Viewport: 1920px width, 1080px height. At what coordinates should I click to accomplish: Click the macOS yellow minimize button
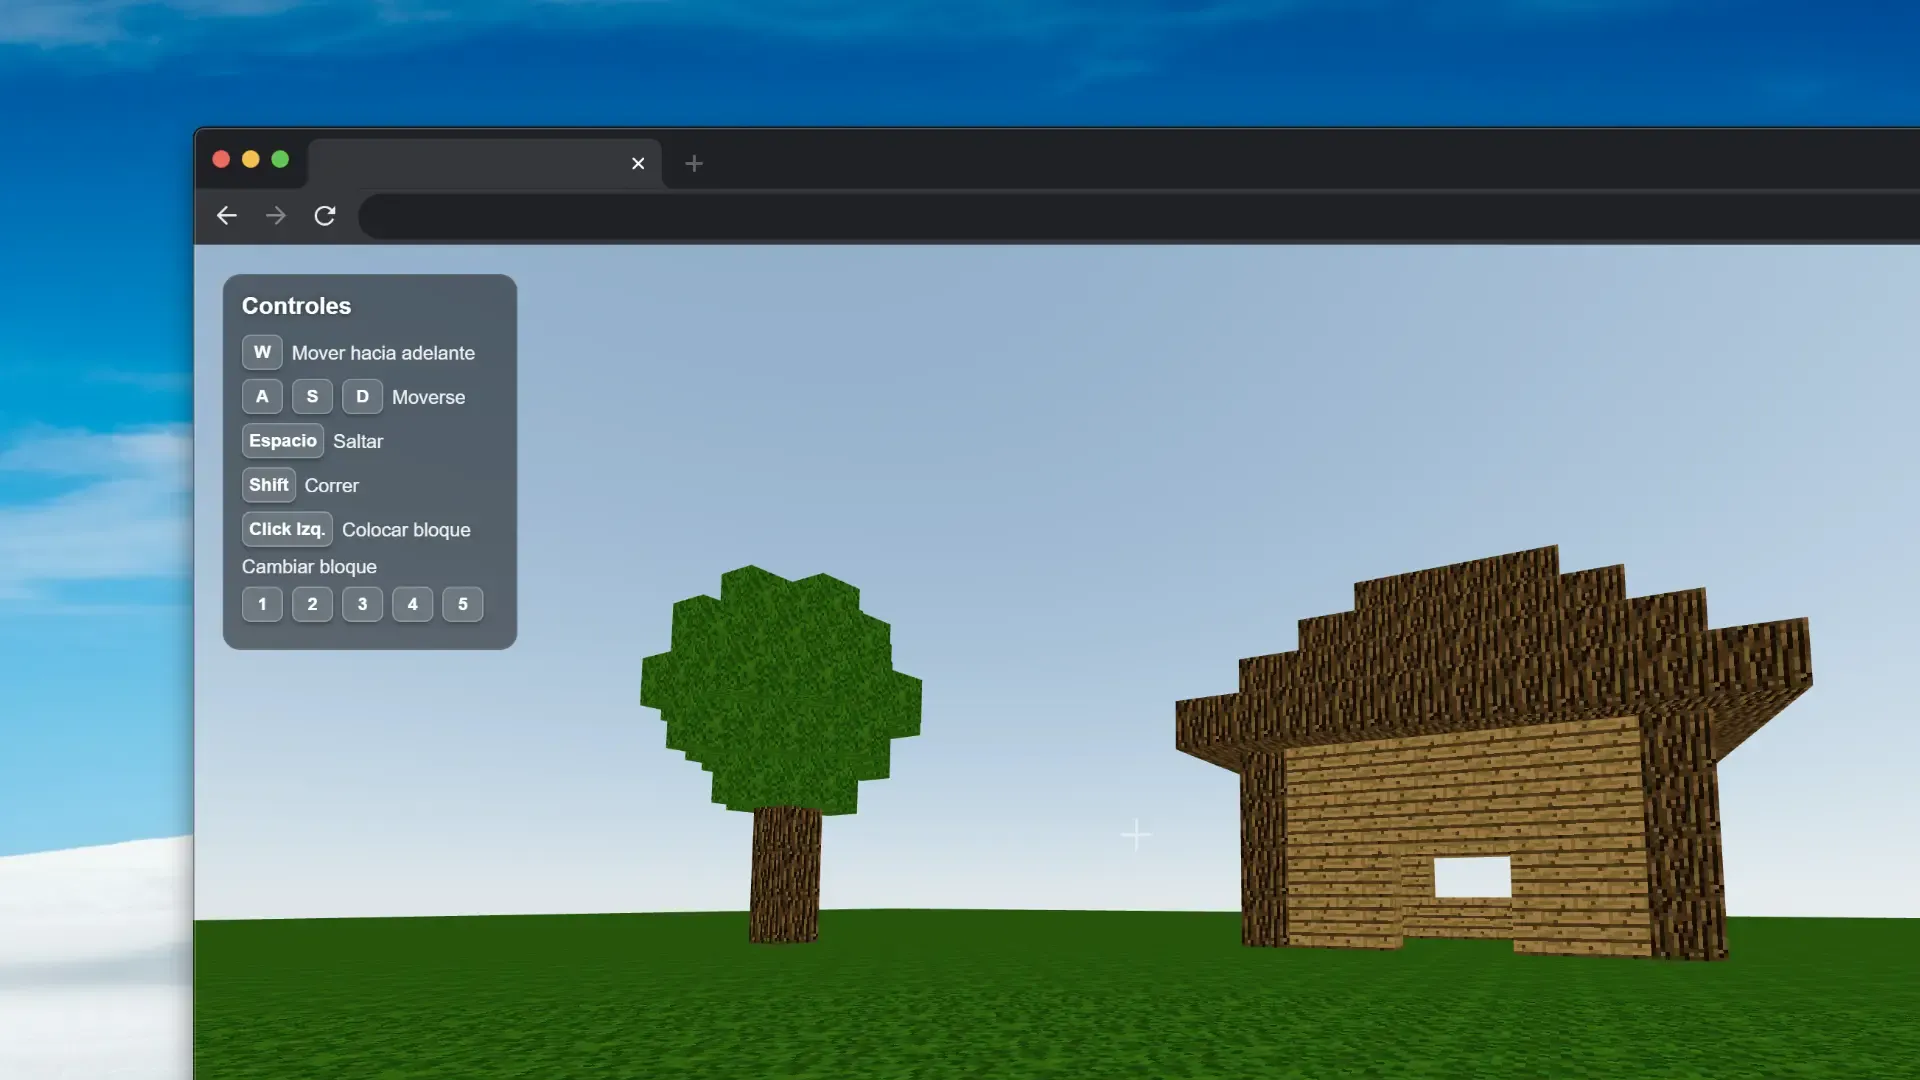(251, 159)
